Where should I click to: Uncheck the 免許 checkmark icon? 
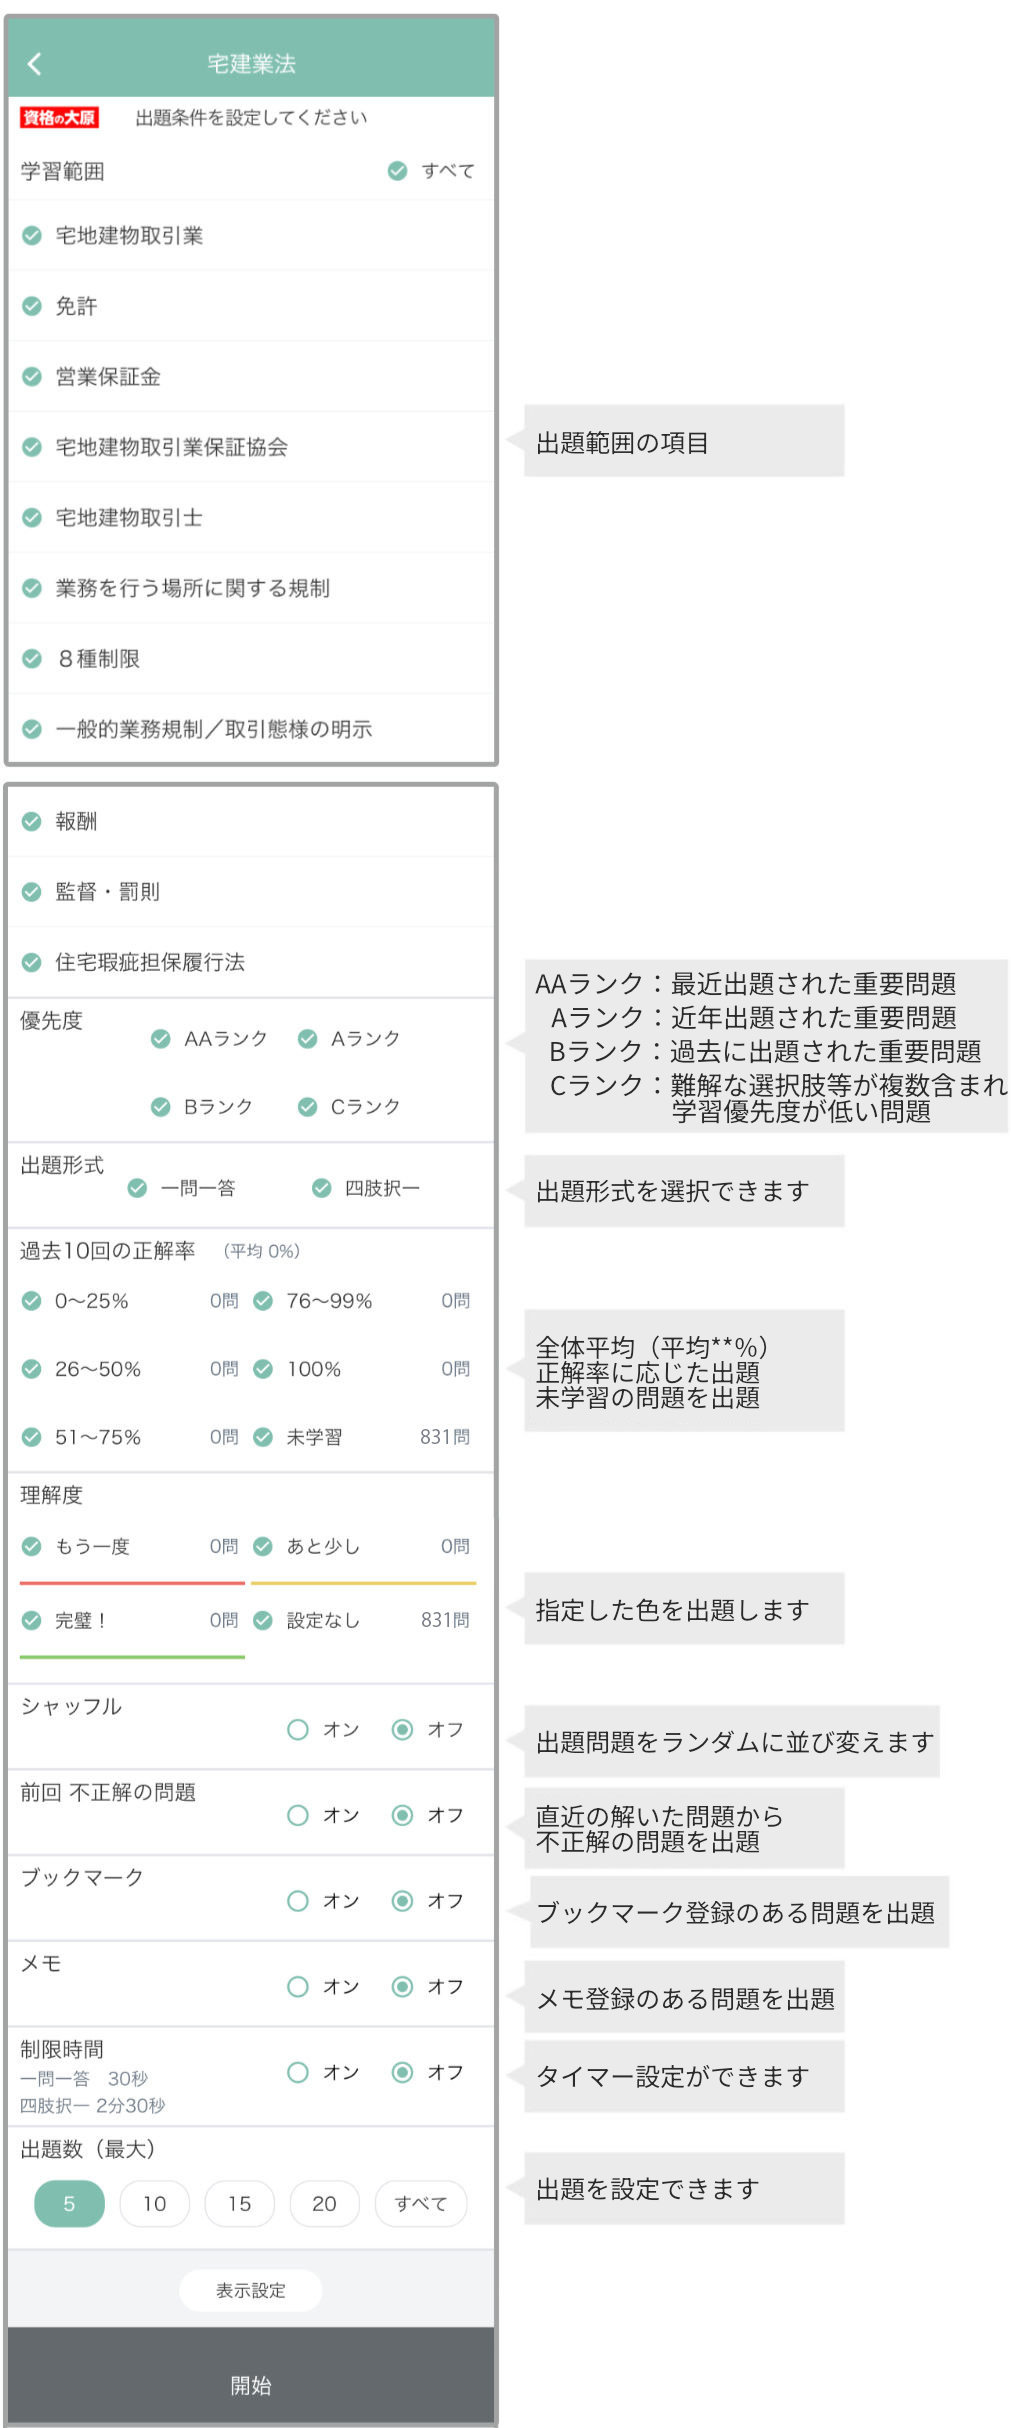(x=32, y=306)
